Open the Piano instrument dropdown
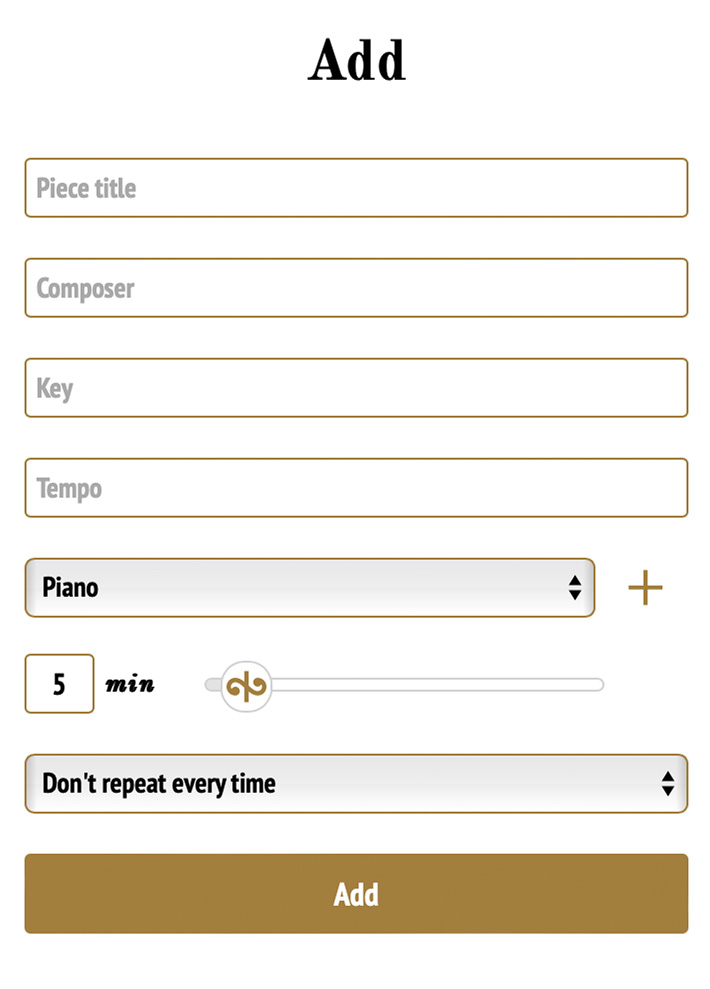This screenshot has height=989, width=710. (310, 588)
